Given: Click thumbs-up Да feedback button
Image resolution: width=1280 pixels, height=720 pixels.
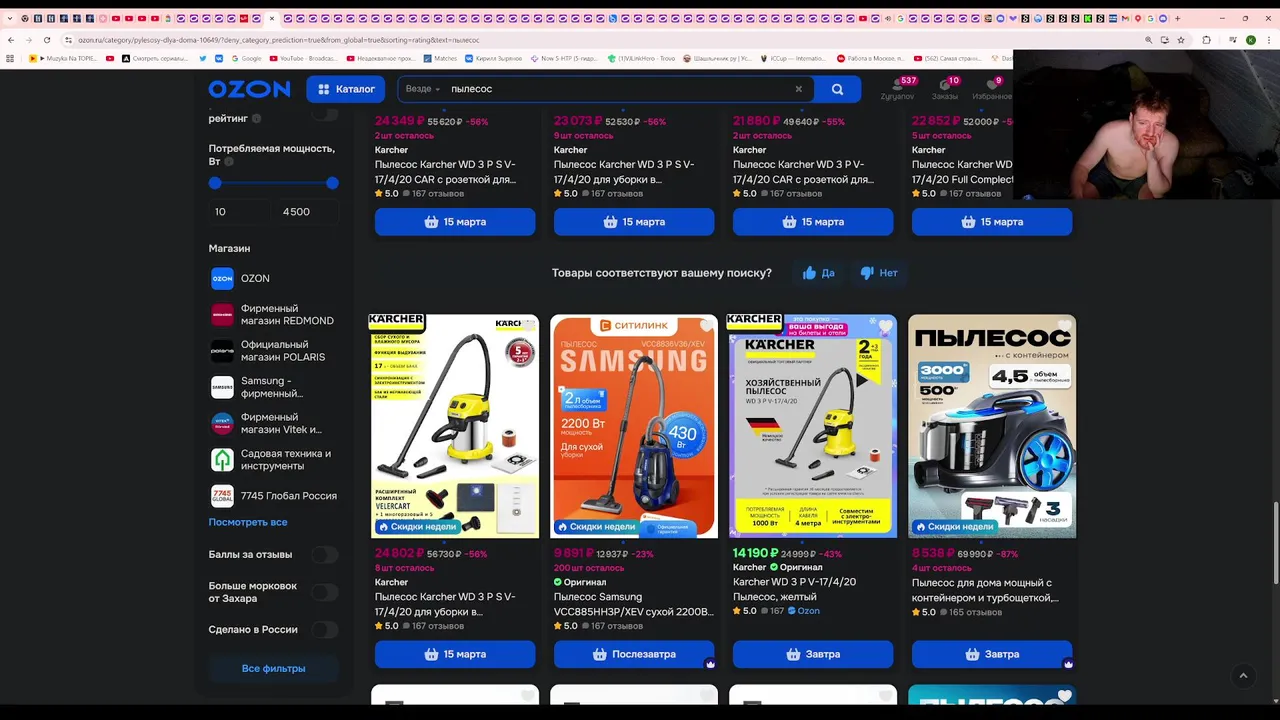Looking at the screenshot, I should coord(818,273).
